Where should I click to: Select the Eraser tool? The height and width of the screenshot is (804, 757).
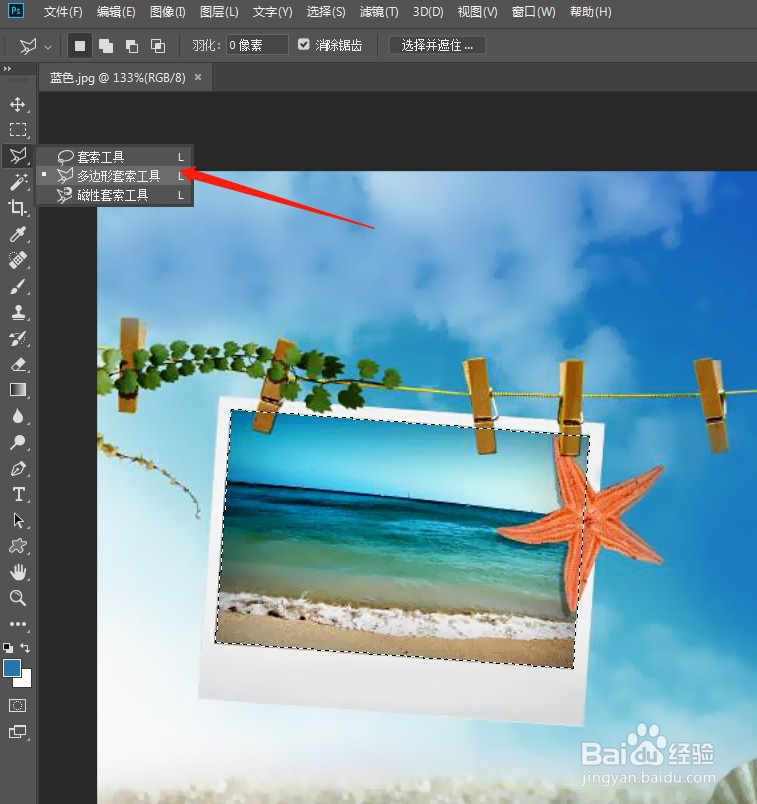tap(18, 365)
